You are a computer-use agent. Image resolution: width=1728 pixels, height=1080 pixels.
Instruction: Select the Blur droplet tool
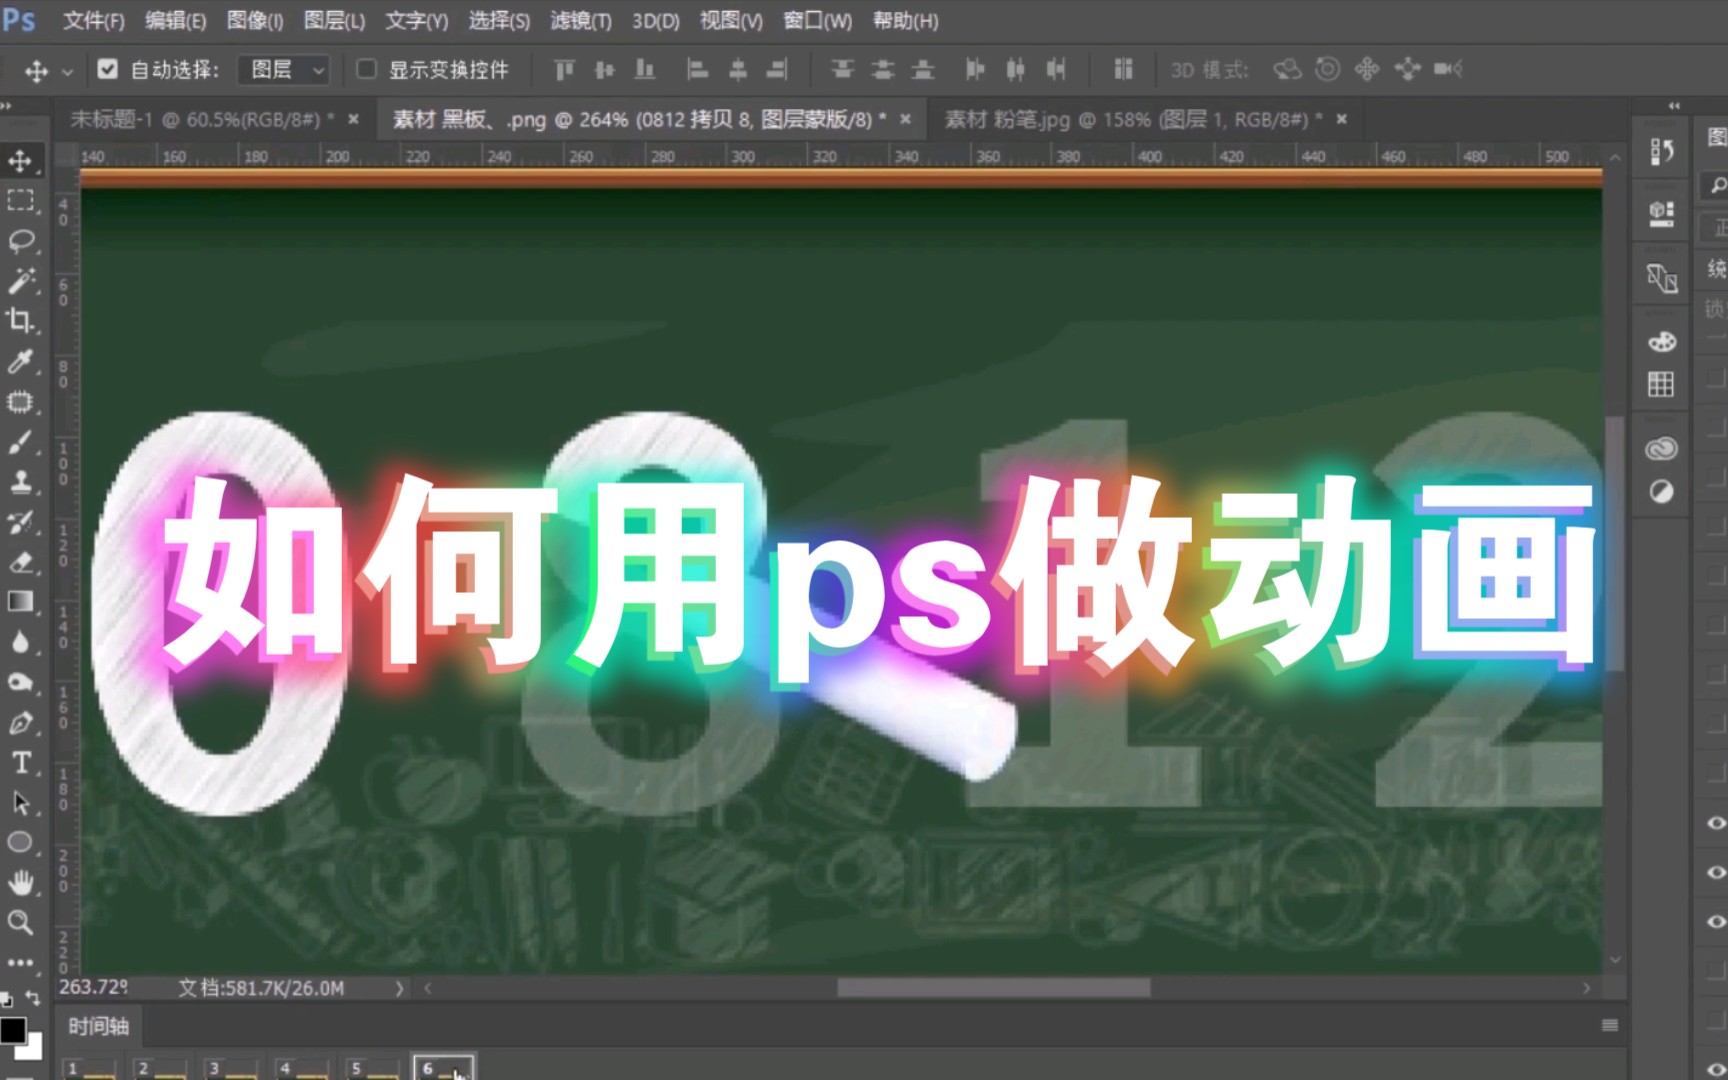pyautogui.click(x=20, y=642)
